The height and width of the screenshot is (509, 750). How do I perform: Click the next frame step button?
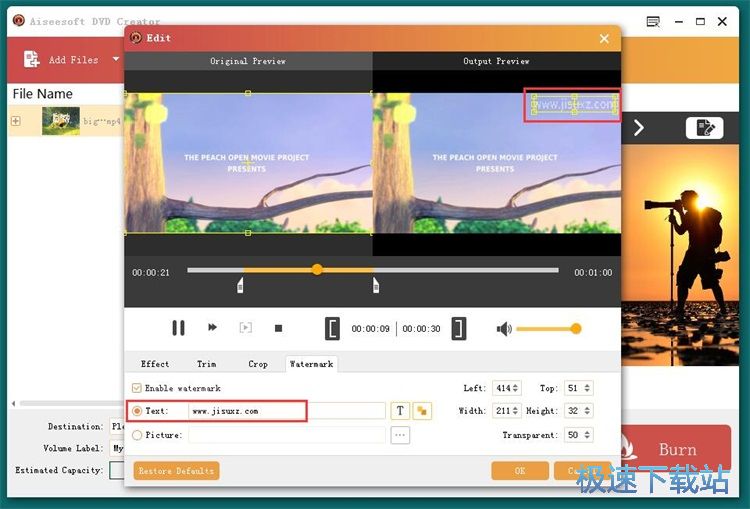click(x=245, y=328)
